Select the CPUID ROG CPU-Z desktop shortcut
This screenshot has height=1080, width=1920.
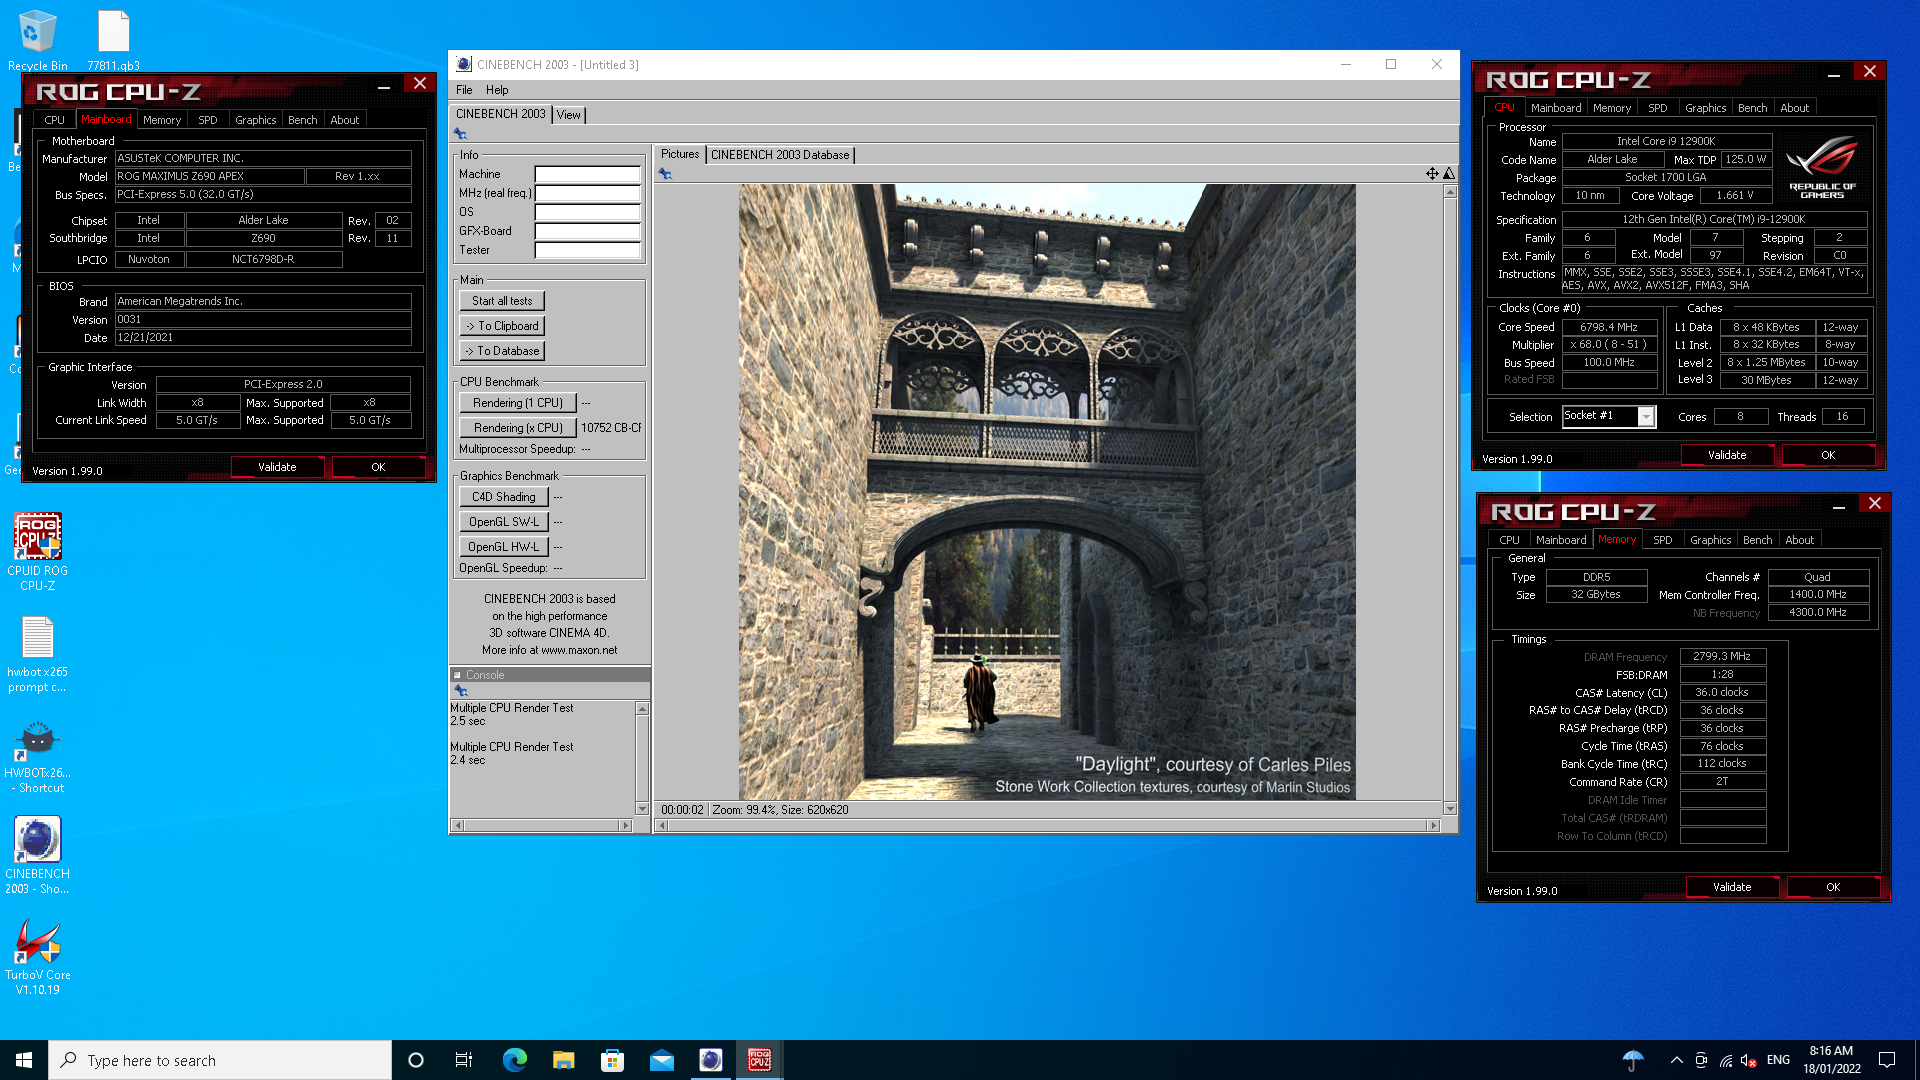38,552
